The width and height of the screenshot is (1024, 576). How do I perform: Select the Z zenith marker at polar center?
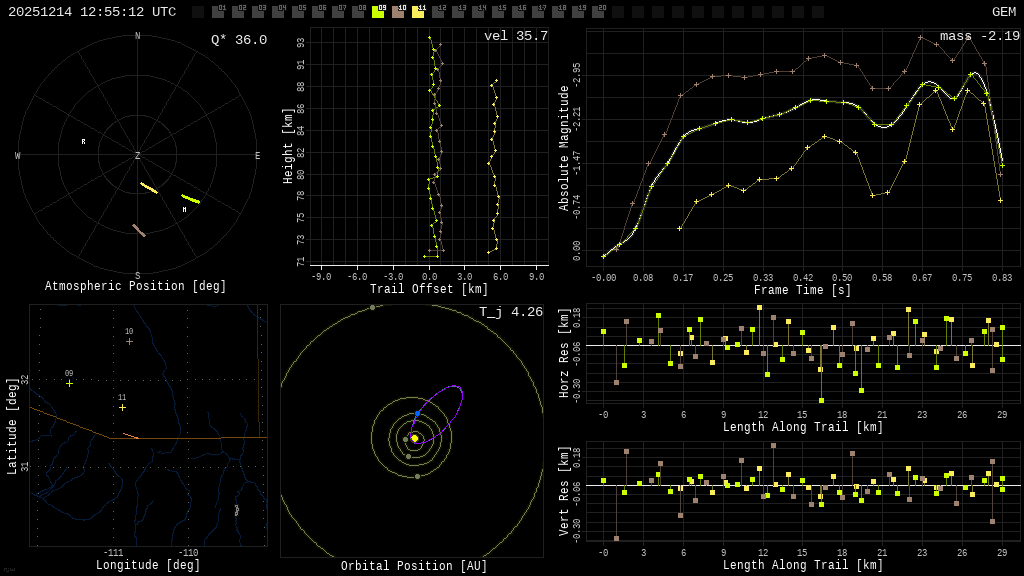pos(138,156)
